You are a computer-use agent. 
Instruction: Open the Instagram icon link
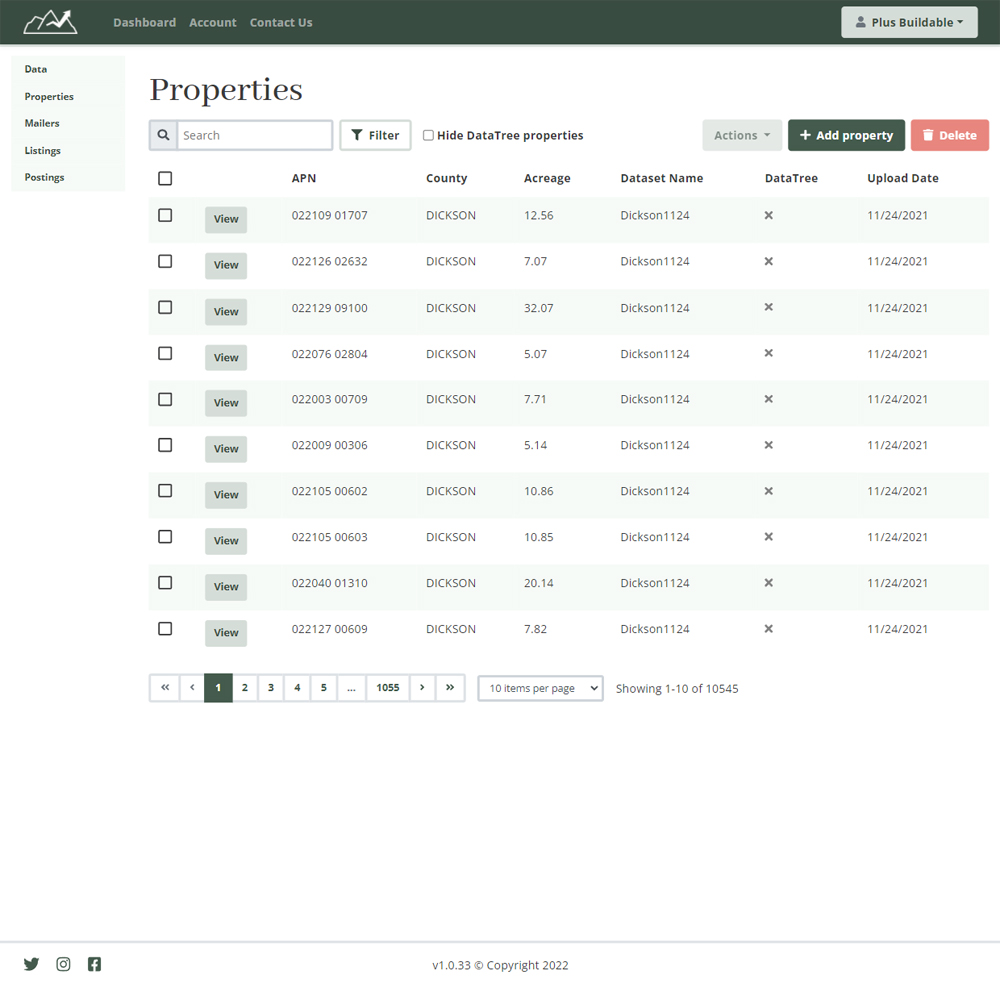coord(63,964)
